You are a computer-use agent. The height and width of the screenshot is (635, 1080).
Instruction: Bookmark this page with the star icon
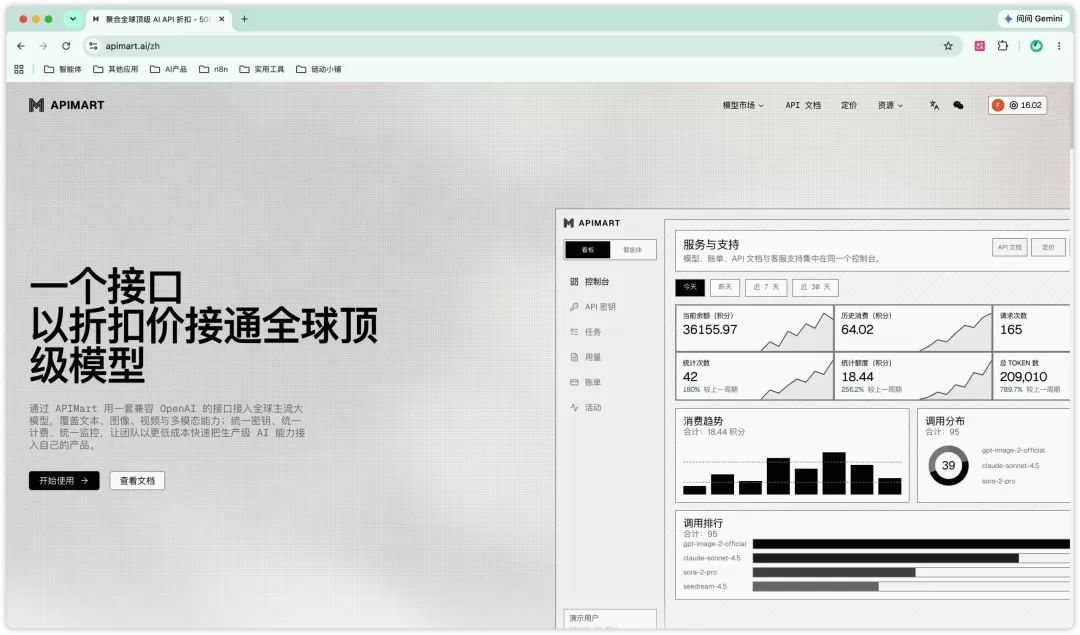(x=948, y=46)
